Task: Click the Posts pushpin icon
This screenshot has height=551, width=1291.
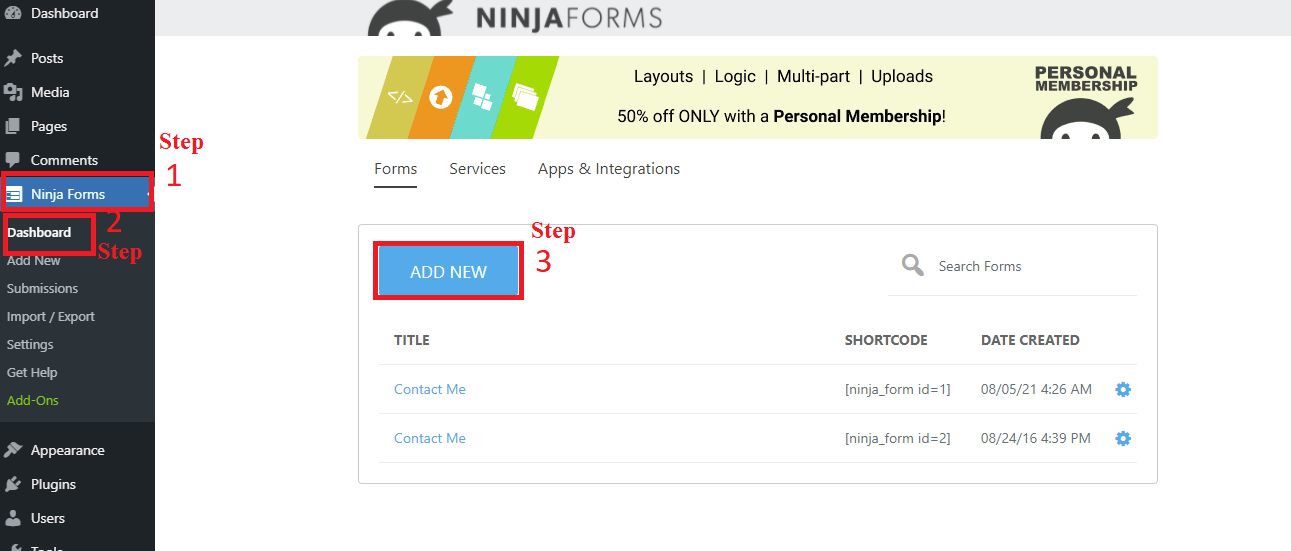Action: tap(13, 58)
